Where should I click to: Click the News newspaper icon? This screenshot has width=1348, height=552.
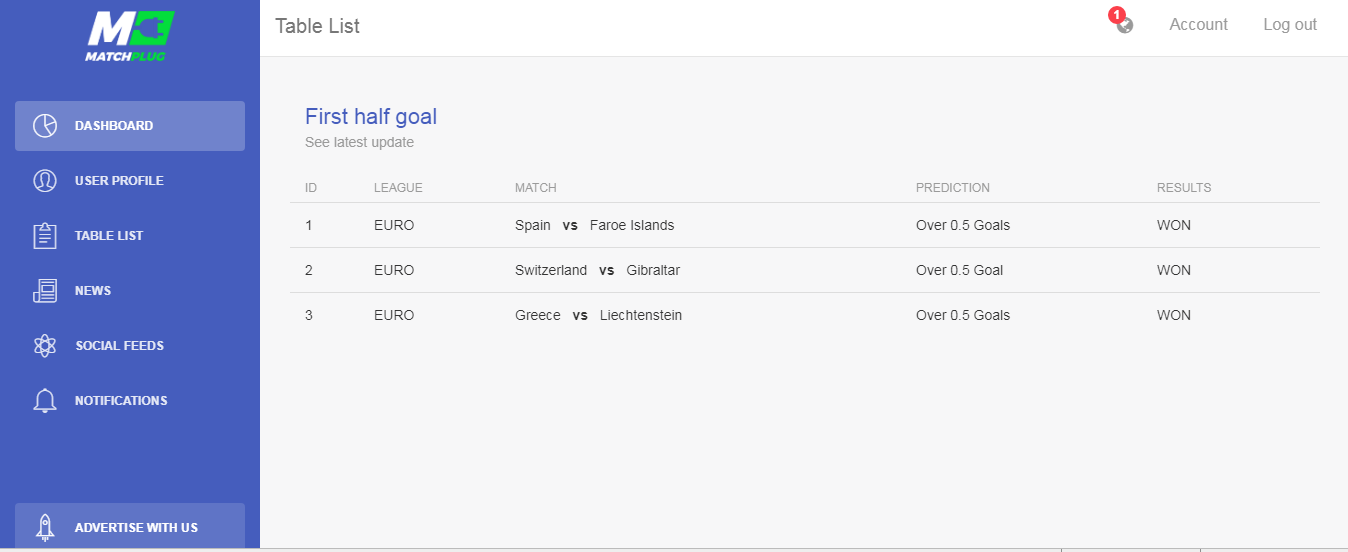pyautogui.click(x=45, y=291)
